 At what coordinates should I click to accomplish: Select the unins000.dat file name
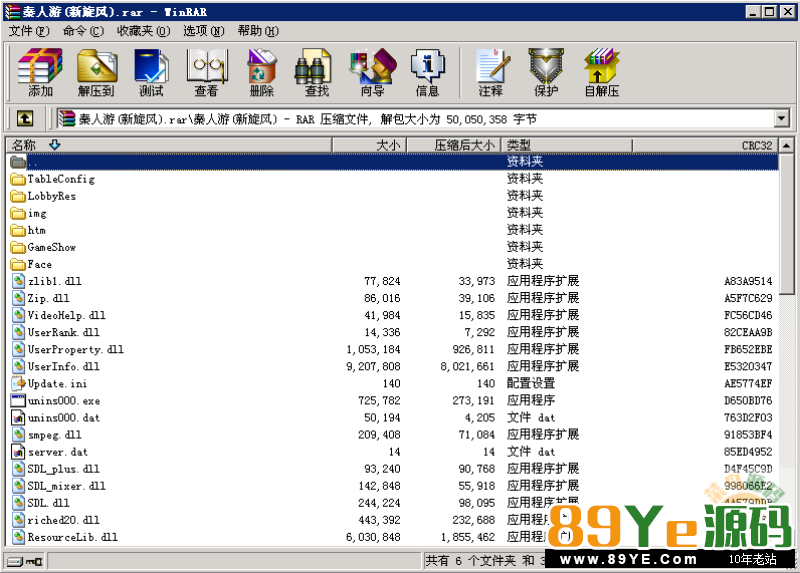click(x=64, y=418)
